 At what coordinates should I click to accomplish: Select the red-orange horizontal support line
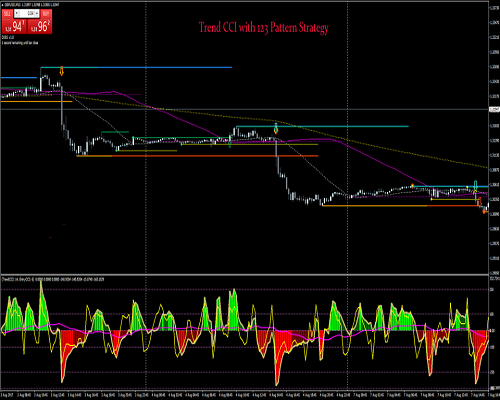click(x=197, y=156)
